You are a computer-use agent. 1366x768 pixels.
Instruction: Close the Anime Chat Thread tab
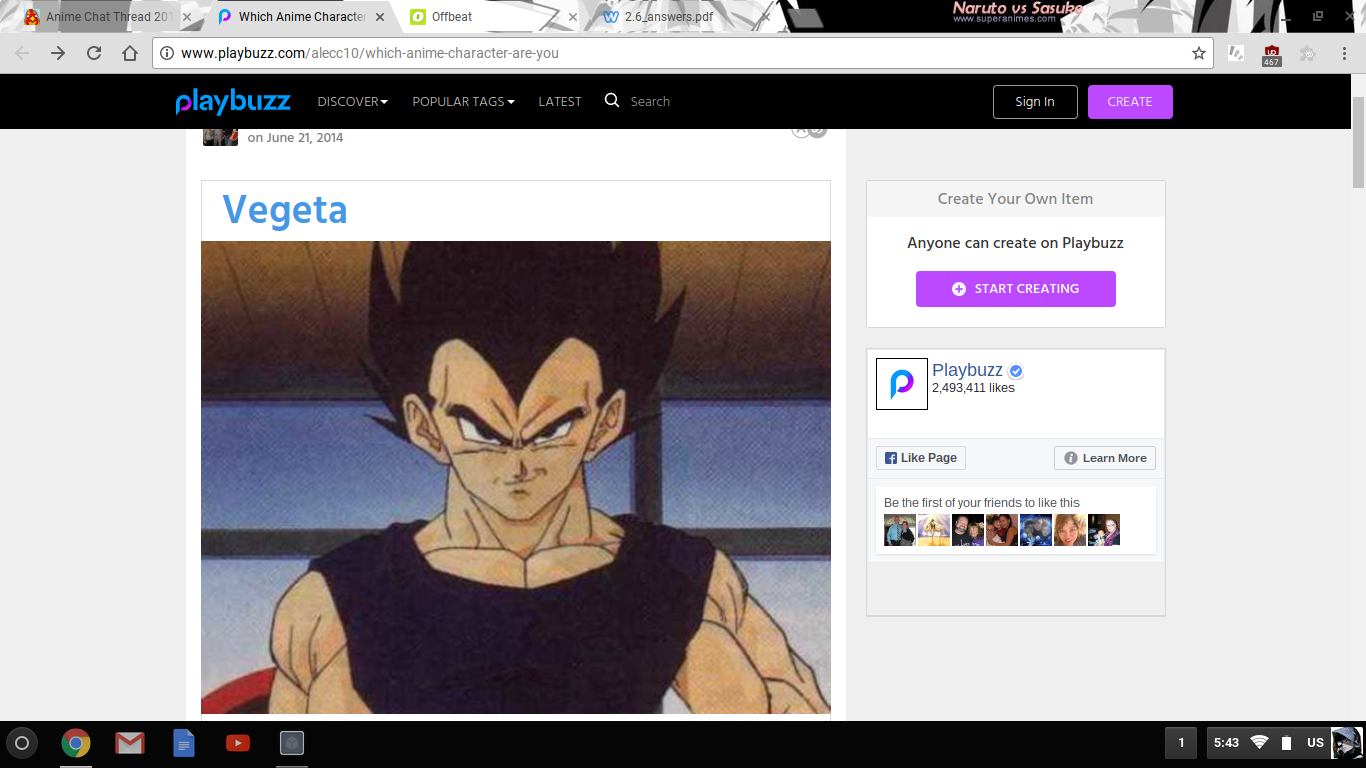point(187,17)
